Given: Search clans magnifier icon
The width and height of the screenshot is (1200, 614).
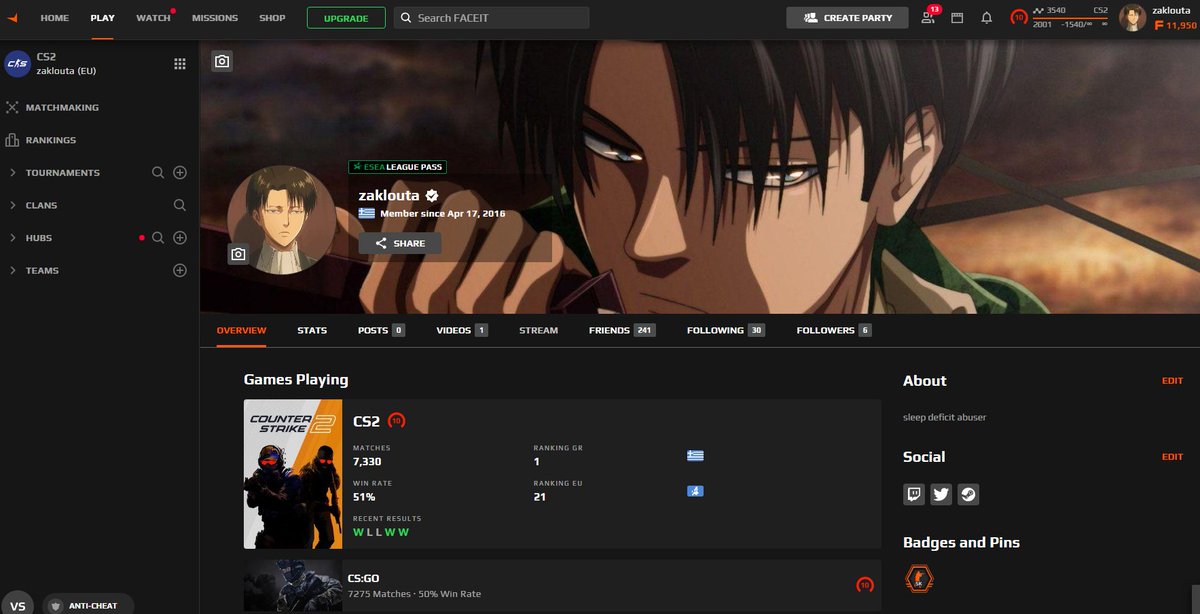Looking at the screenshot, I should [x=180, y=205].
